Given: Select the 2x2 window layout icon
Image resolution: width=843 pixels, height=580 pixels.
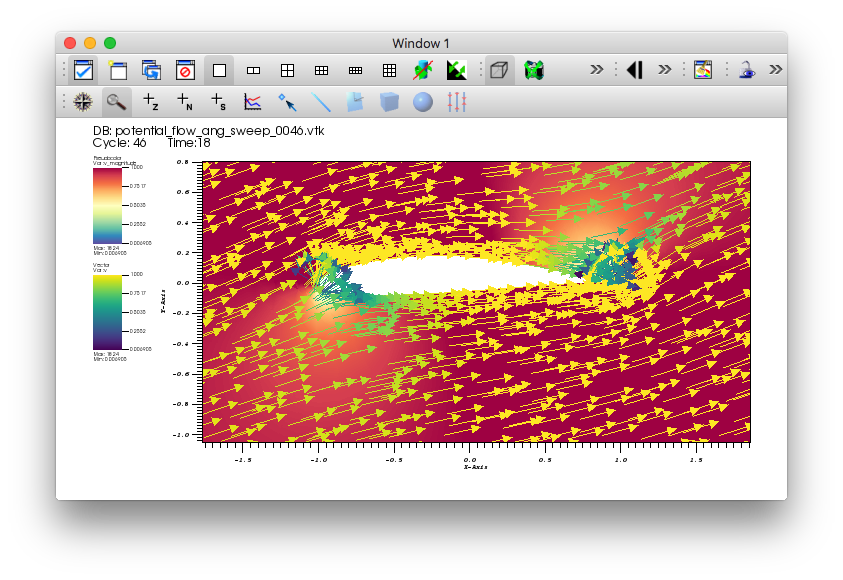Looking at the screenshot, I should [288, 70].
